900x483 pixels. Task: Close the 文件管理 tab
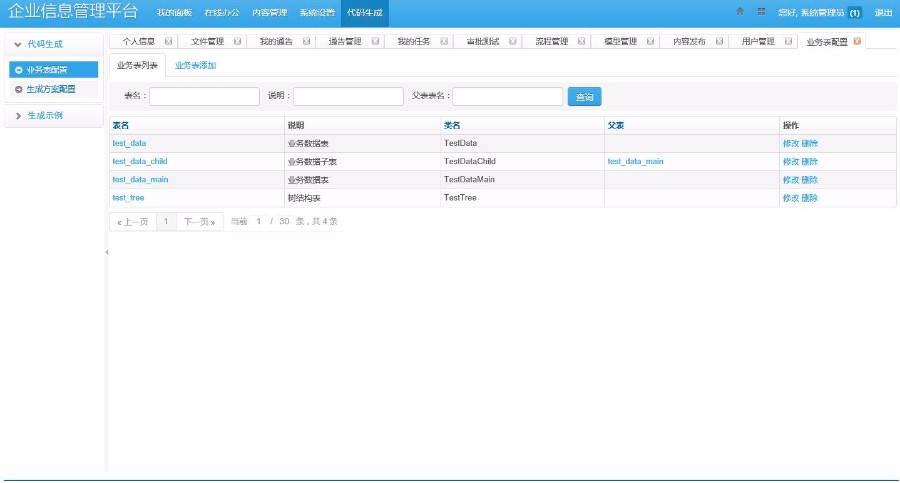click(x=237, y=41)
